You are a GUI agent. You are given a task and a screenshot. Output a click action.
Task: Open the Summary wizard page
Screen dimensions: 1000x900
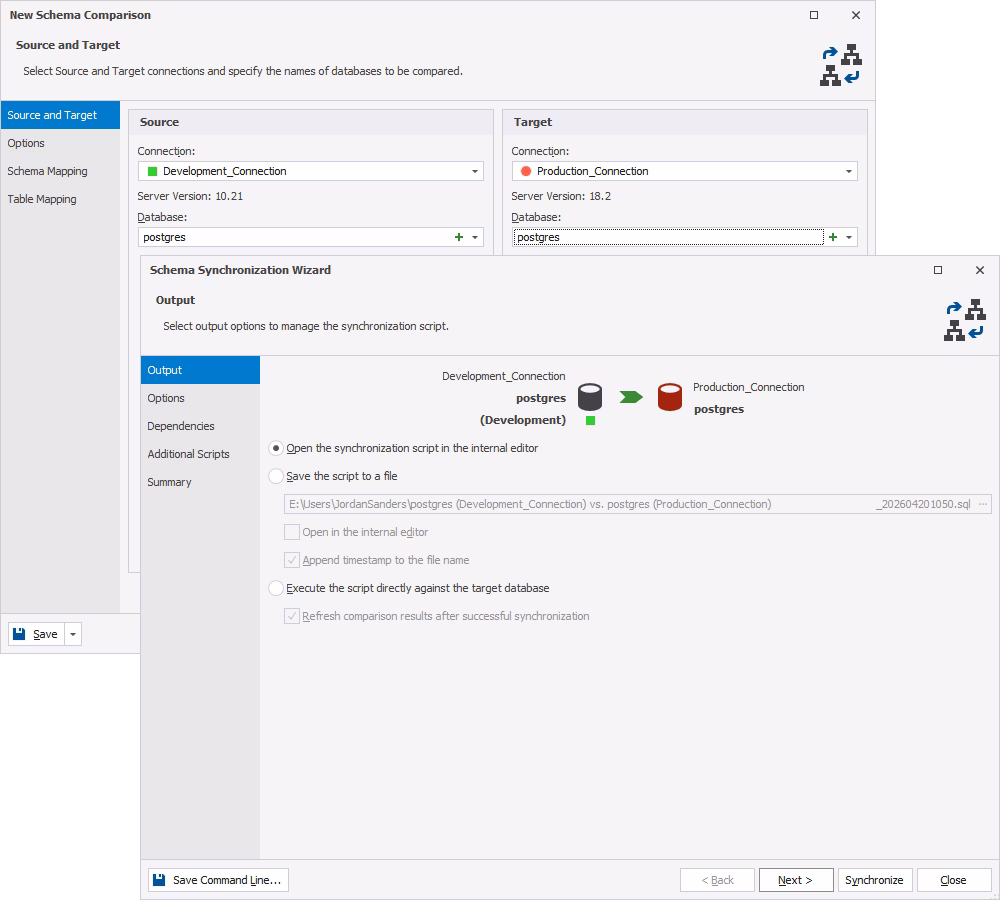pyautogui.click(x=200, y=482)
